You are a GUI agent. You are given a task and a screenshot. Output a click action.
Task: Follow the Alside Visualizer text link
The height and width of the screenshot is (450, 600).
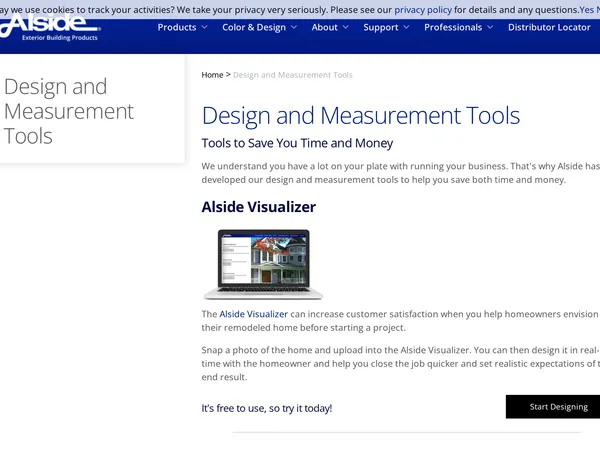253,314
